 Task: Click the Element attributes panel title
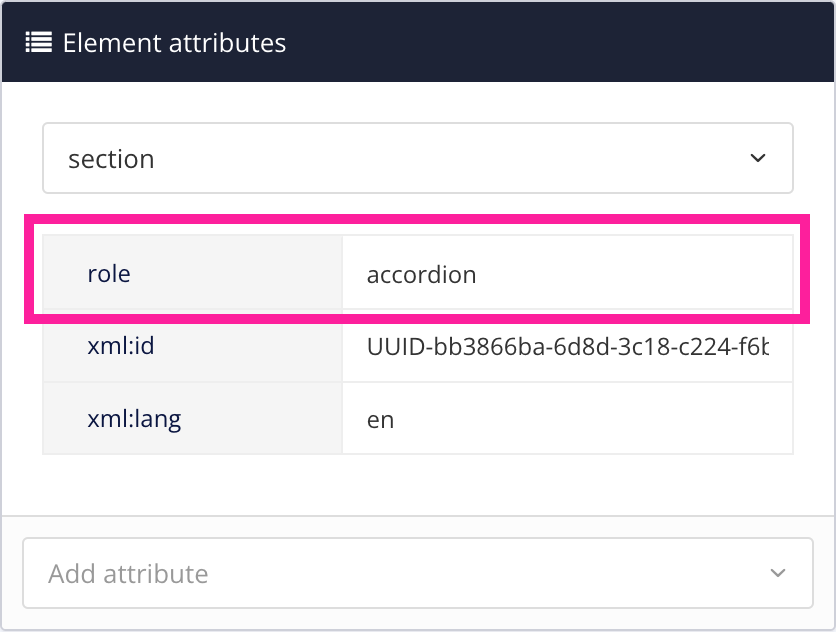174,43
